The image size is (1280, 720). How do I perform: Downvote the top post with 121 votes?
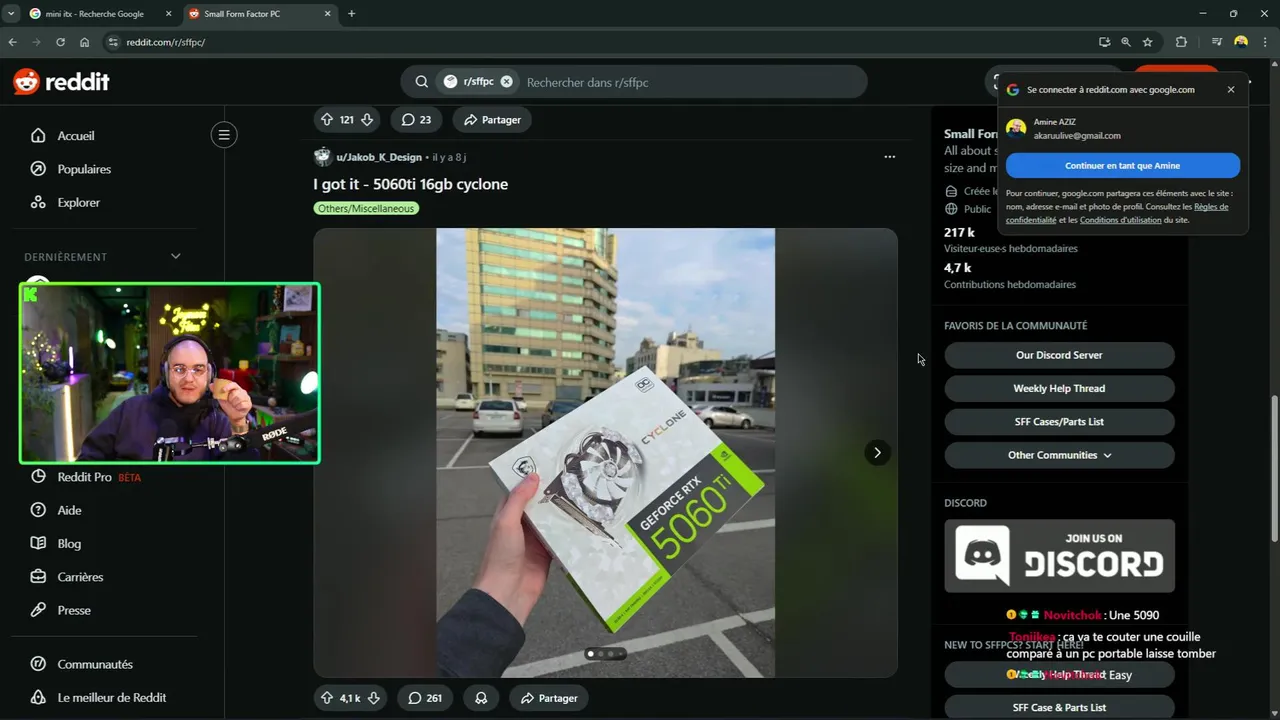367,119
